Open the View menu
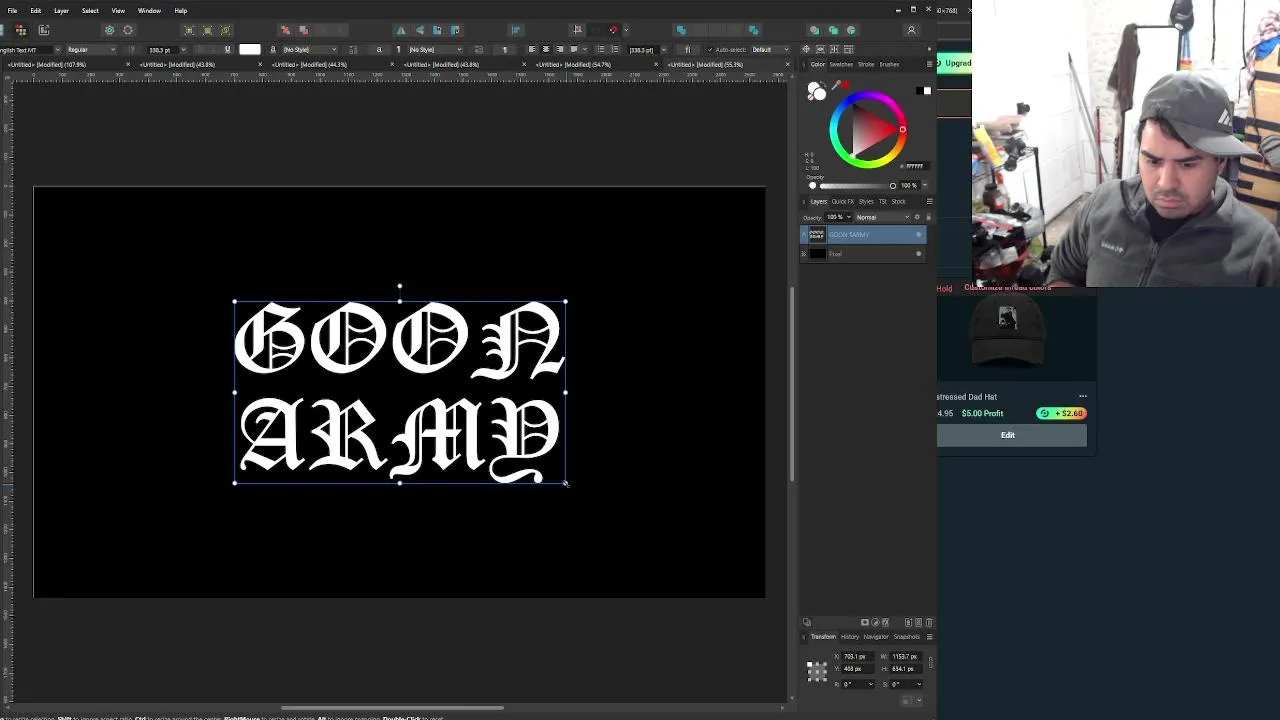 [118, 10]
